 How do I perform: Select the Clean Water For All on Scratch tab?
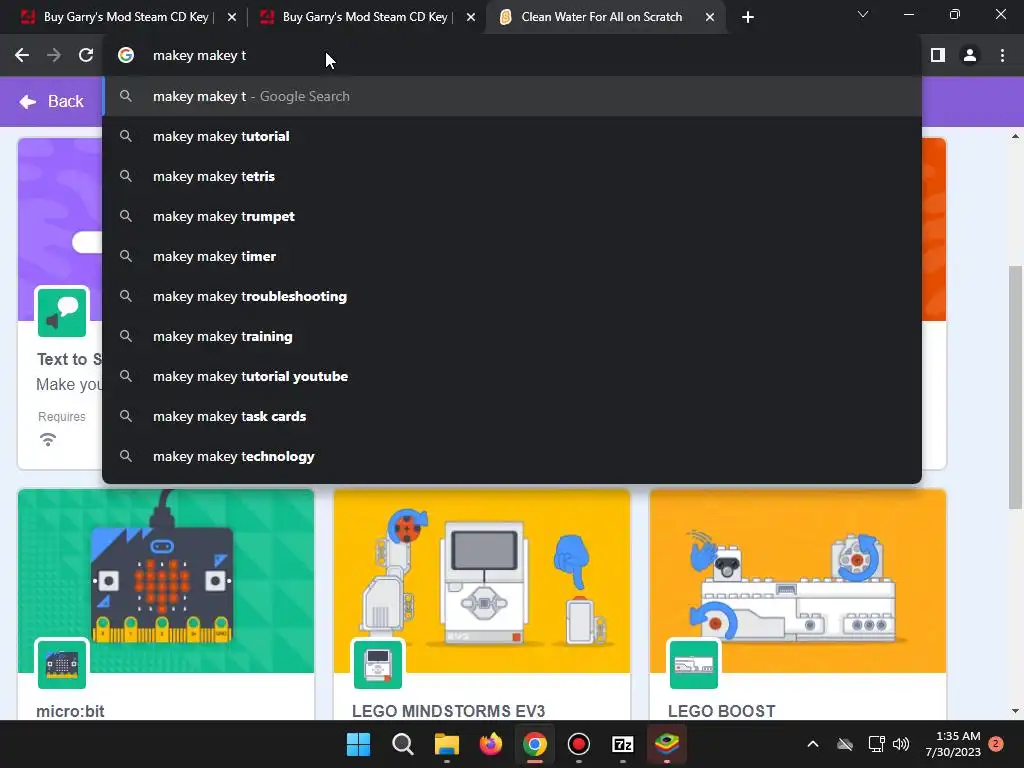601,17
